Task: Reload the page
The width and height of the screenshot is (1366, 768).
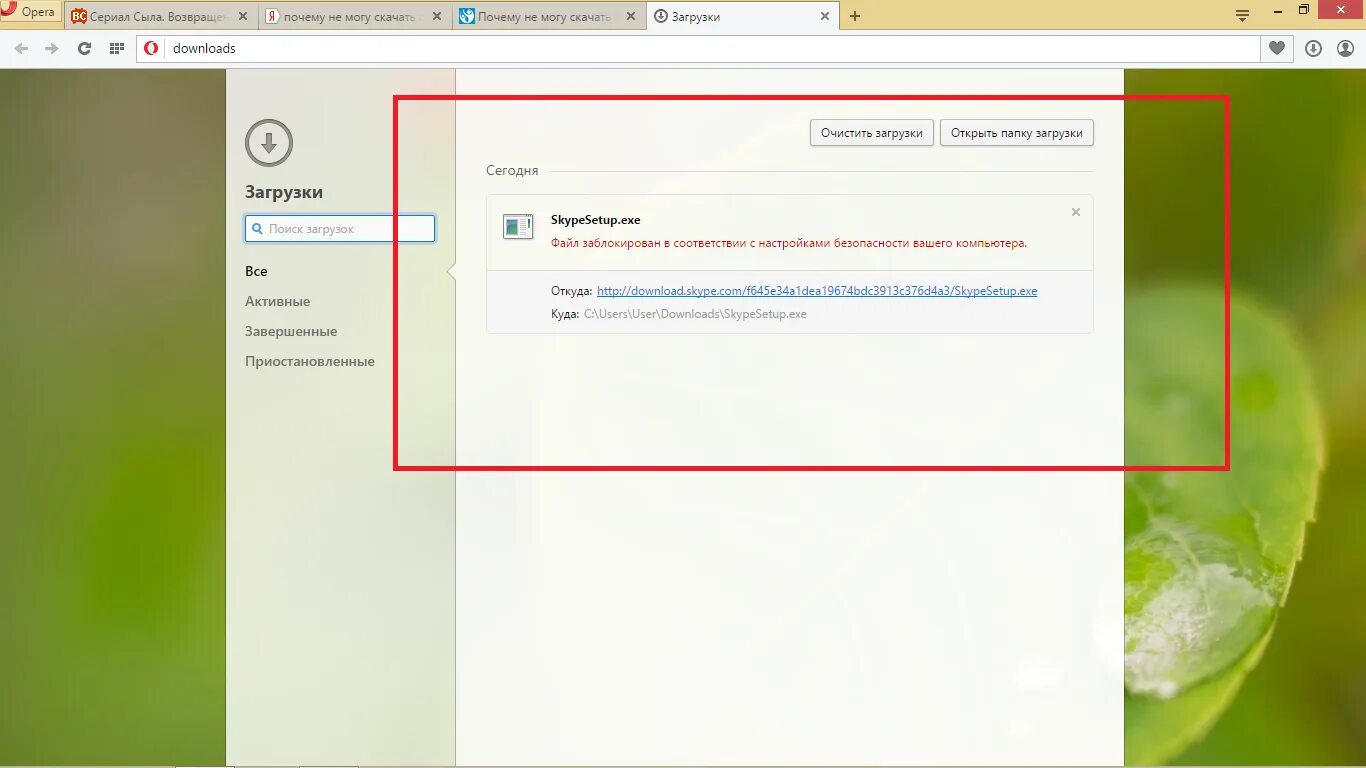Action: tap(84, 48)
